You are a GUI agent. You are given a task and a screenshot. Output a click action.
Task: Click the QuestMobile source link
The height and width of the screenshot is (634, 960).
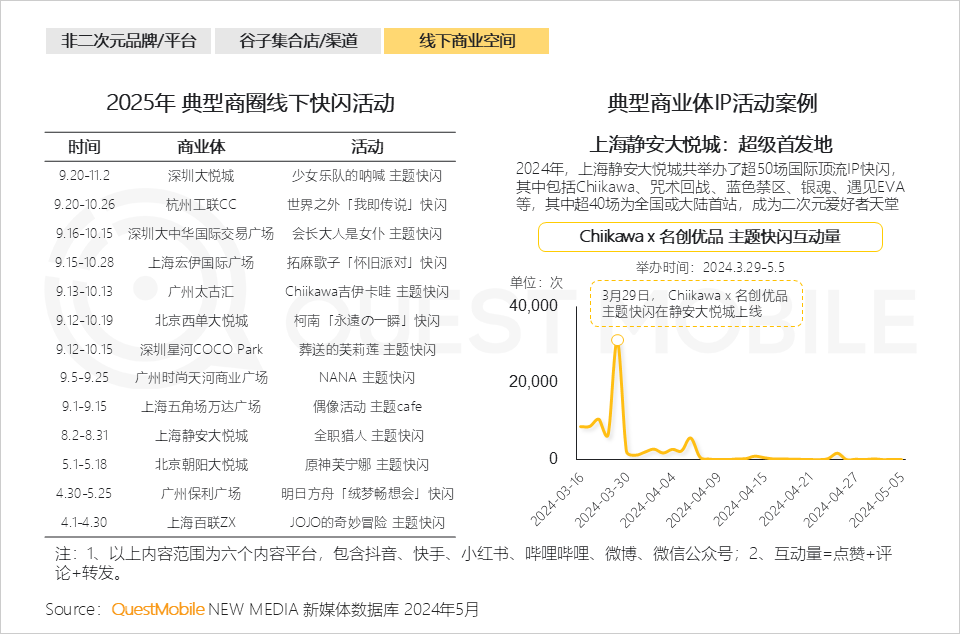tap(158, 608)
